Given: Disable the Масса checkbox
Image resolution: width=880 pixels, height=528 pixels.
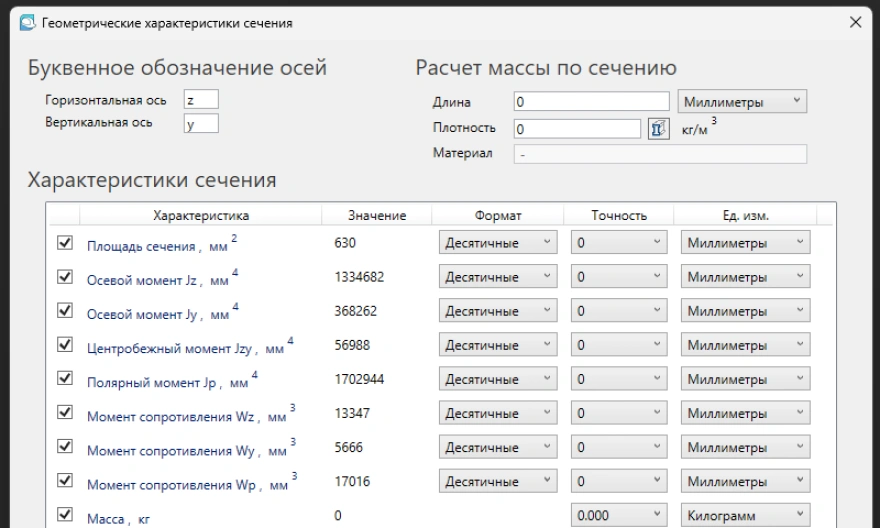Looking at the screenshot, I should 66,515.
